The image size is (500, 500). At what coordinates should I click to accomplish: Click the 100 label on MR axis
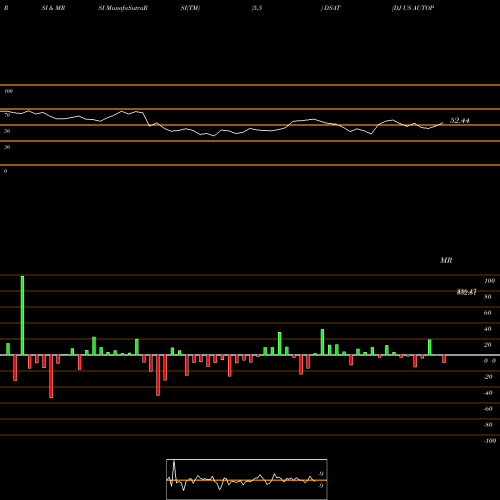489,281
